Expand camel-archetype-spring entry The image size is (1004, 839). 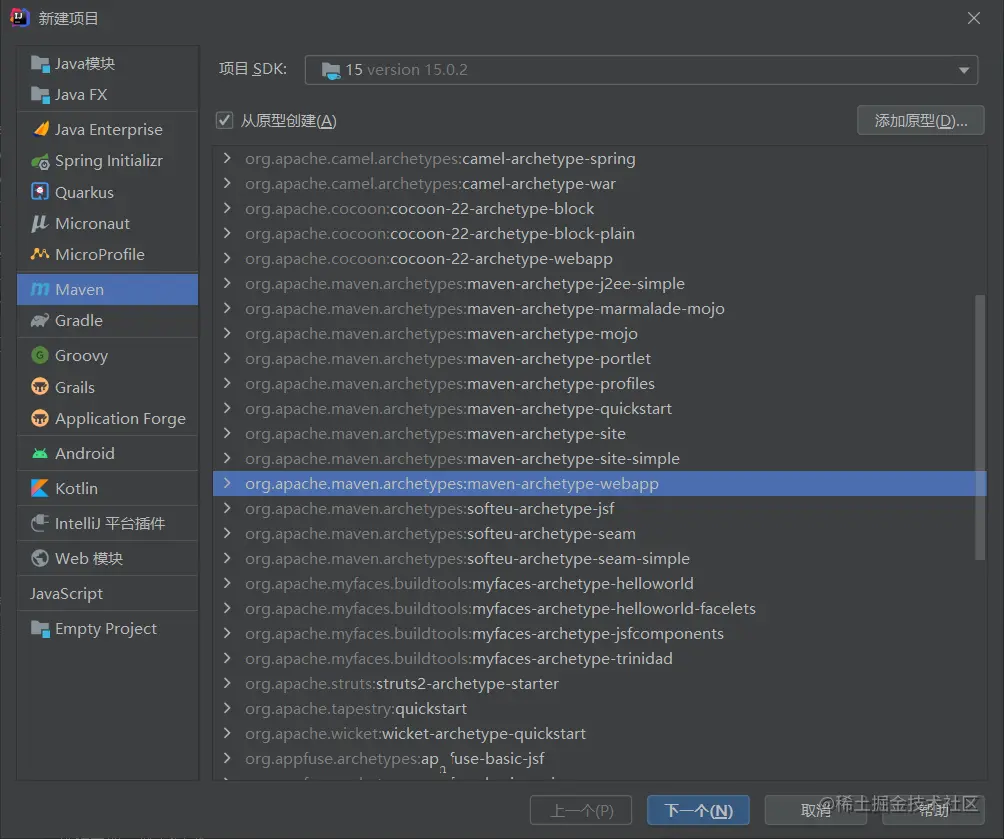pyautogui.click(x=227, y=158)
